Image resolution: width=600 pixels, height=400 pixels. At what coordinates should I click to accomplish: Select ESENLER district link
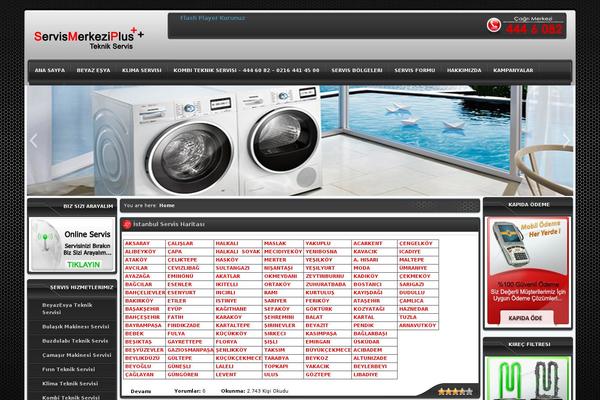click(179, 284)
